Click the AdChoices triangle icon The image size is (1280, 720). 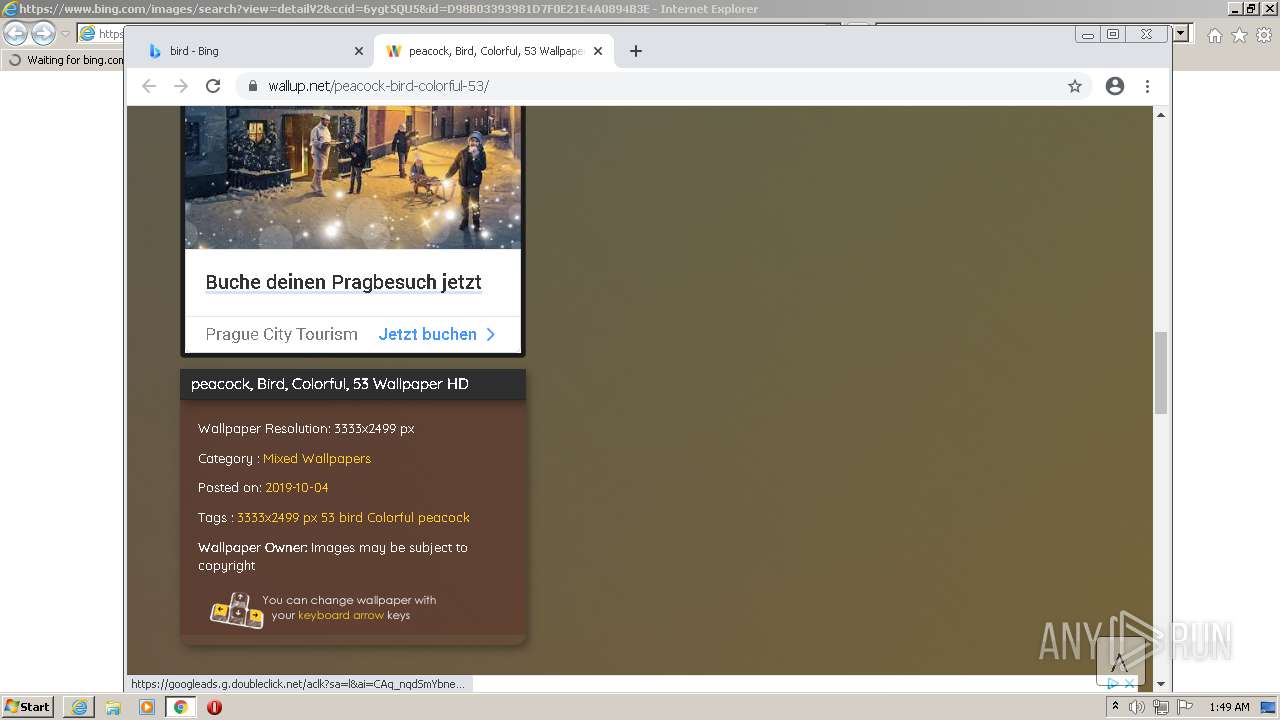point(1112,684)
